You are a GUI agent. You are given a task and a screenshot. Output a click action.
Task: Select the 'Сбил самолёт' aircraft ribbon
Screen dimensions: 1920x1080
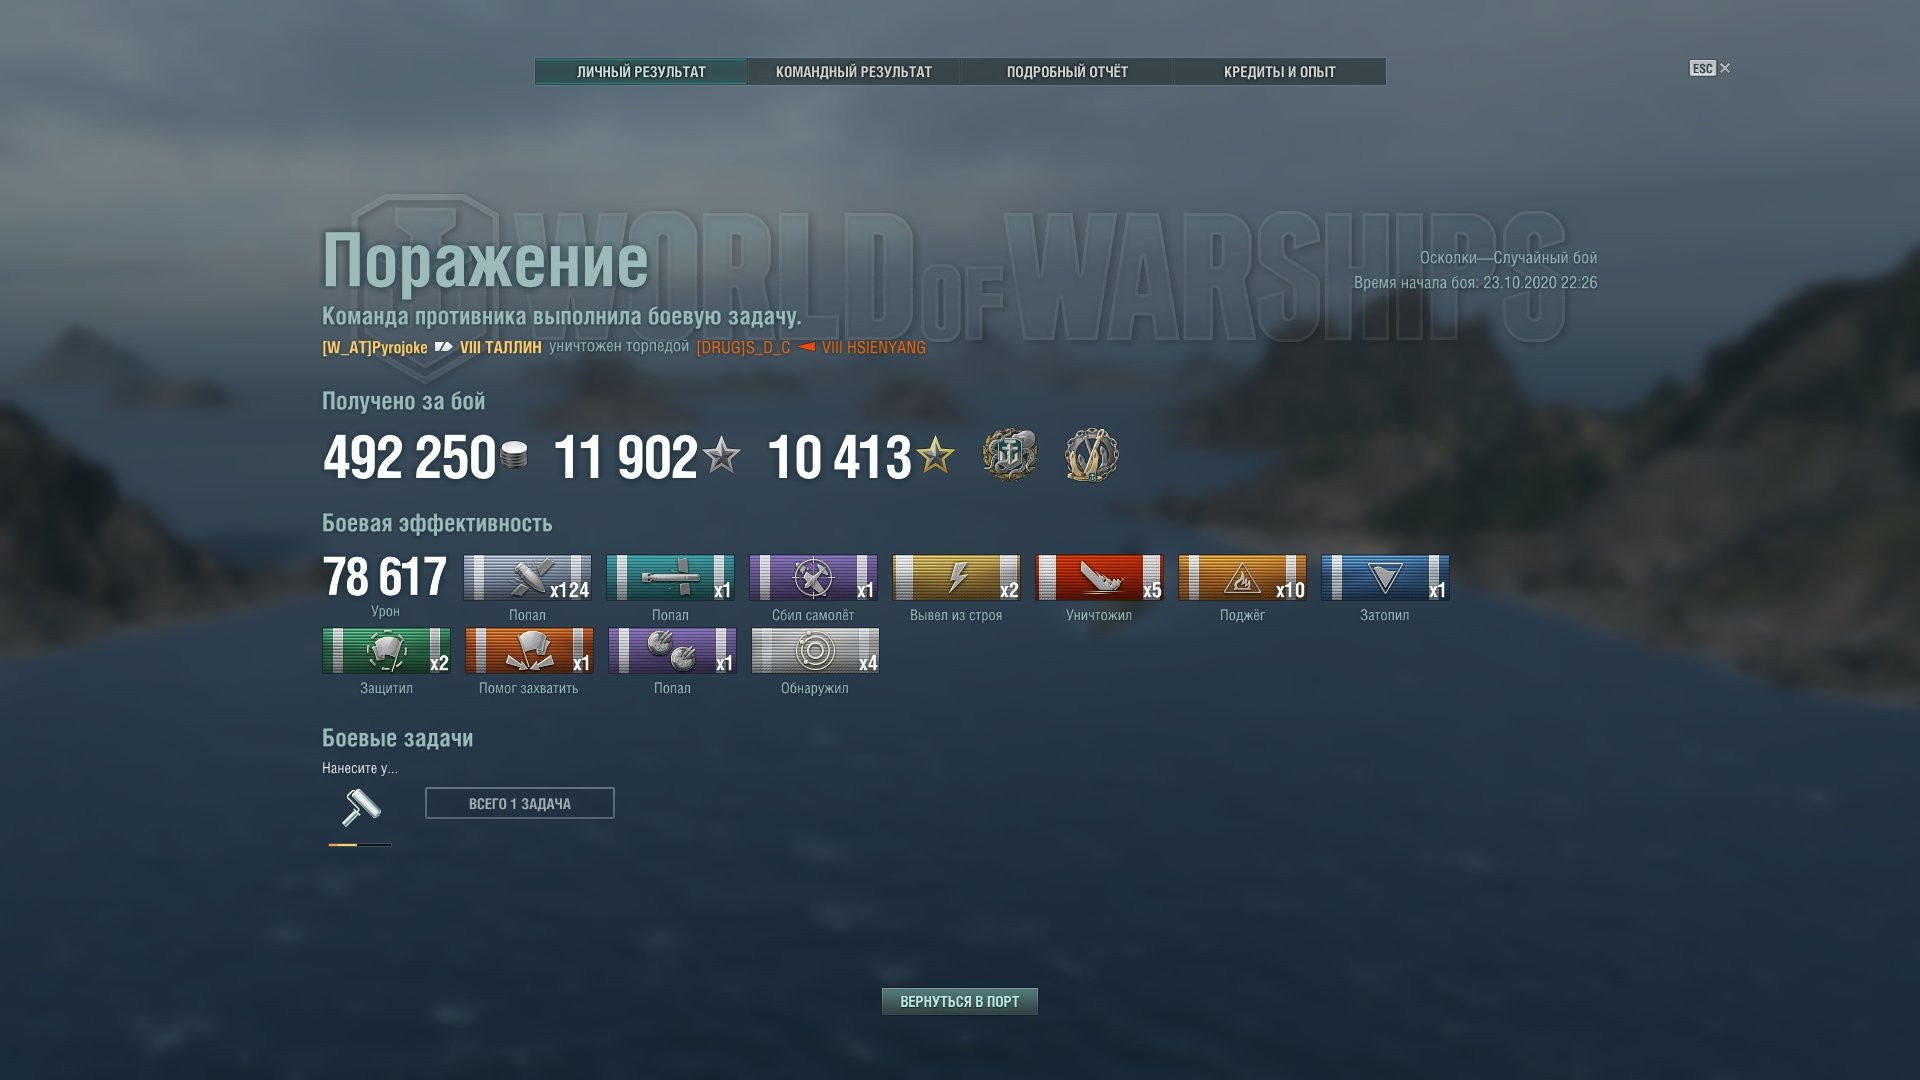[813, 578]
